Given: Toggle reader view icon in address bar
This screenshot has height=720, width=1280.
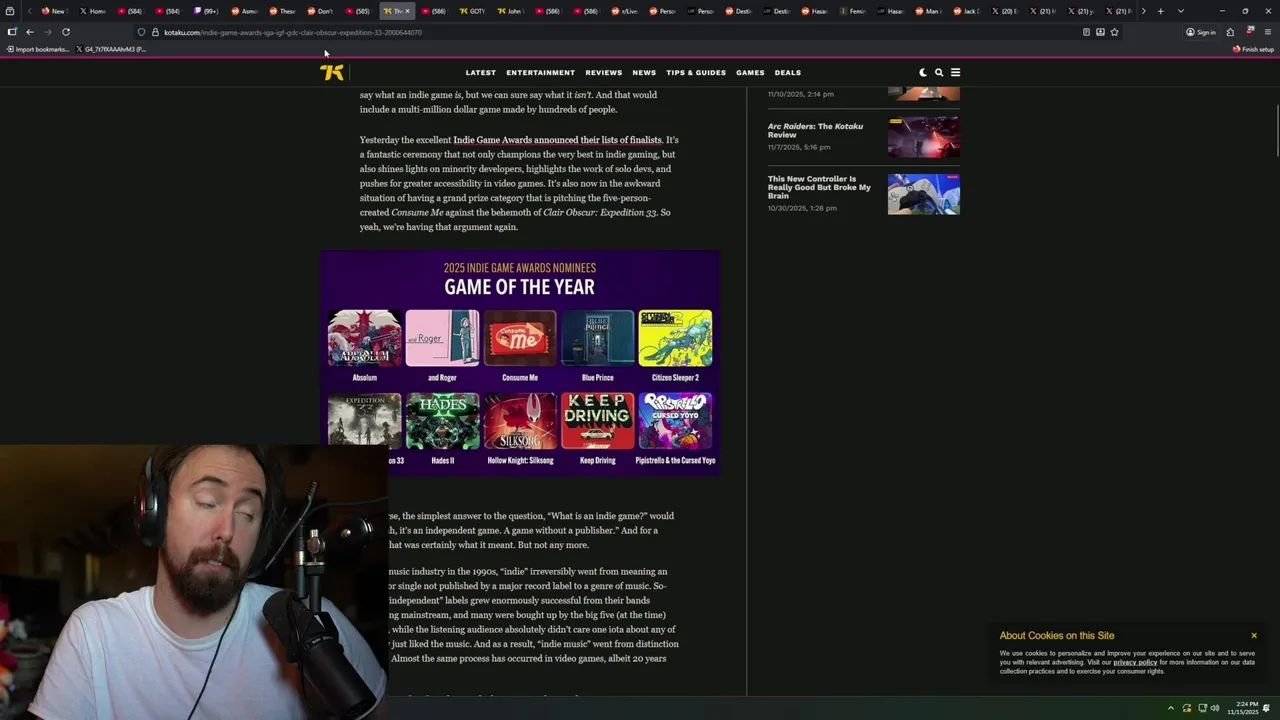Looking at the screenshot, I should point(1086,32).
